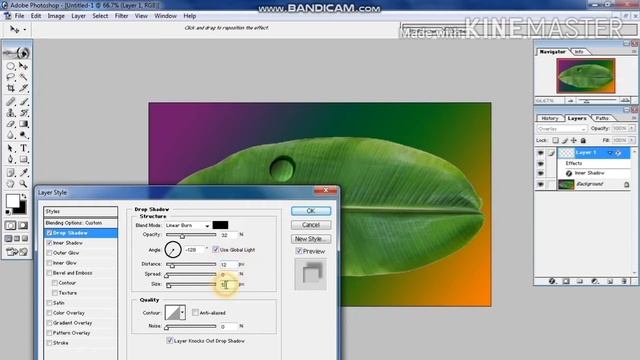
Task: Select the Eraser tool
Action: 11,124
